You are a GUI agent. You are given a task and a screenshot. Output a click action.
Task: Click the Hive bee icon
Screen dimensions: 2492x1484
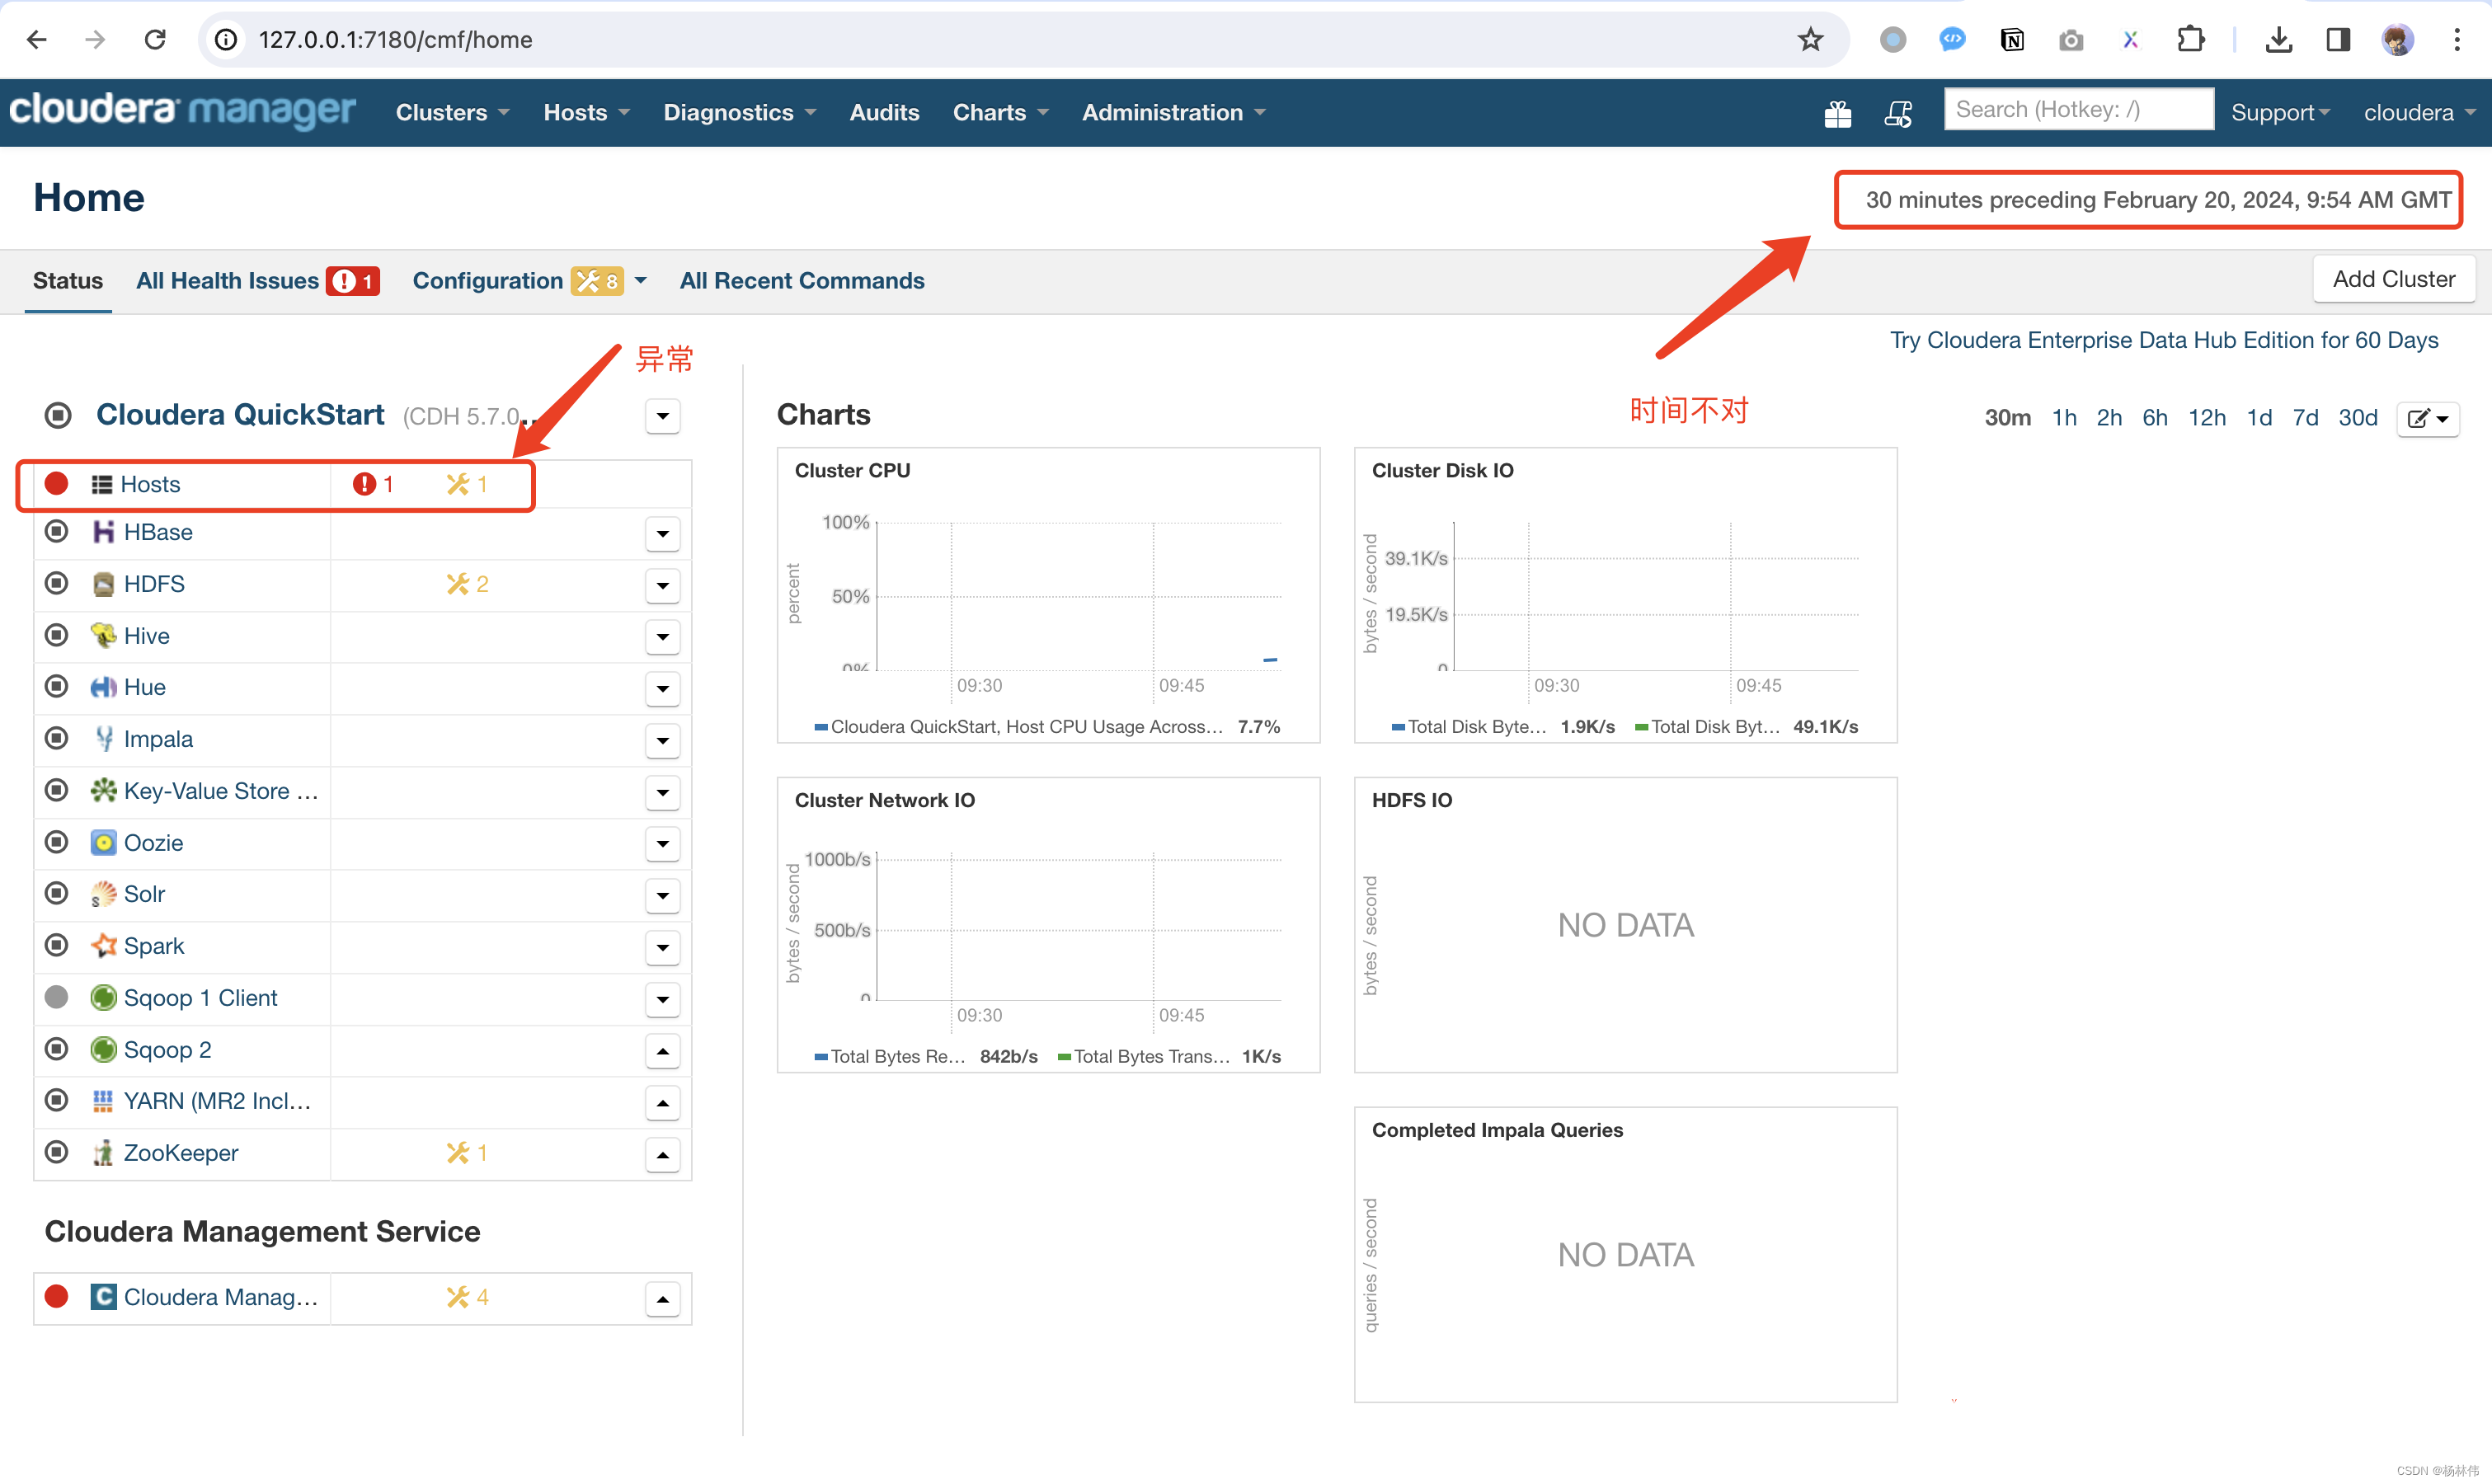(x=103, y=636)
